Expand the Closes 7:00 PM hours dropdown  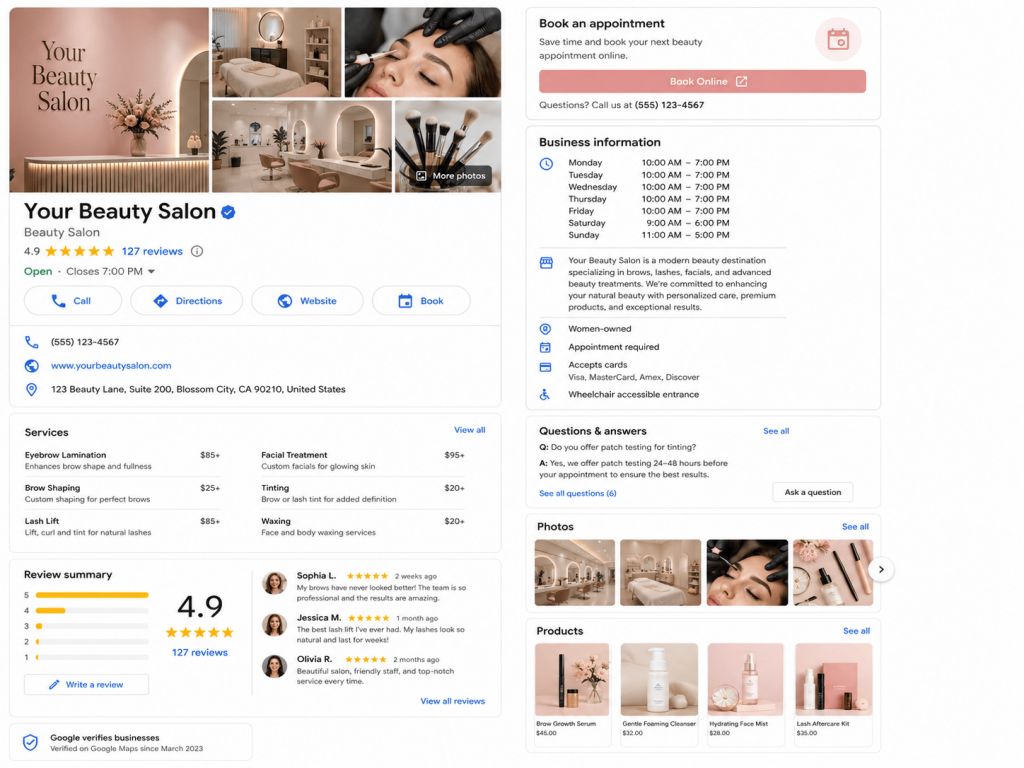pos(152,272)
